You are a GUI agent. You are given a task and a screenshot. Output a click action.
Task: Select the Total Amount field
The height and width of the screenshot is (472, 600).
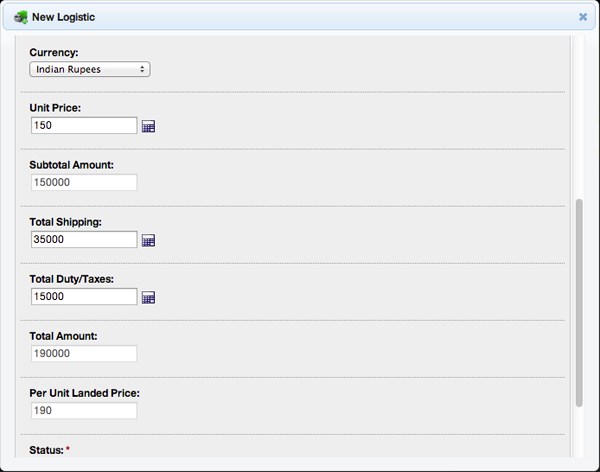tap(84, 354)
